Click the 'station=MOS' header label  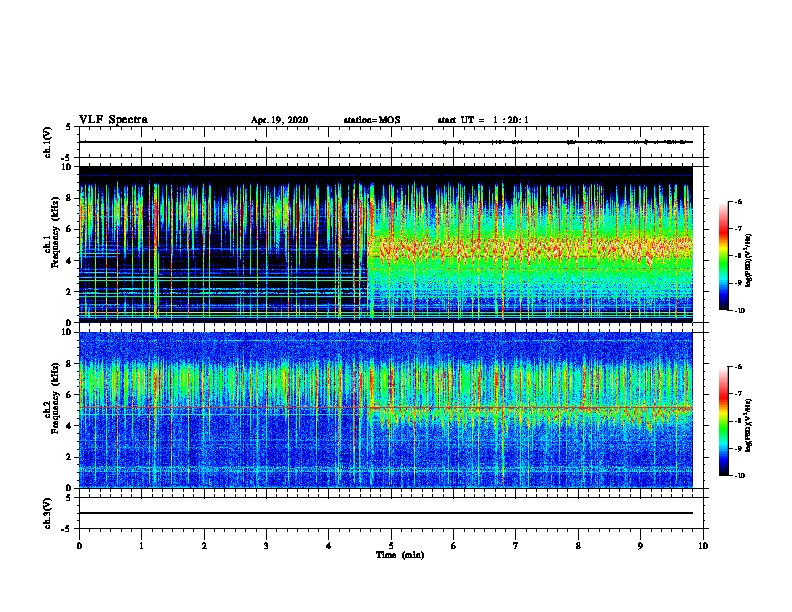pyautogui.click(x=372, y=120)
